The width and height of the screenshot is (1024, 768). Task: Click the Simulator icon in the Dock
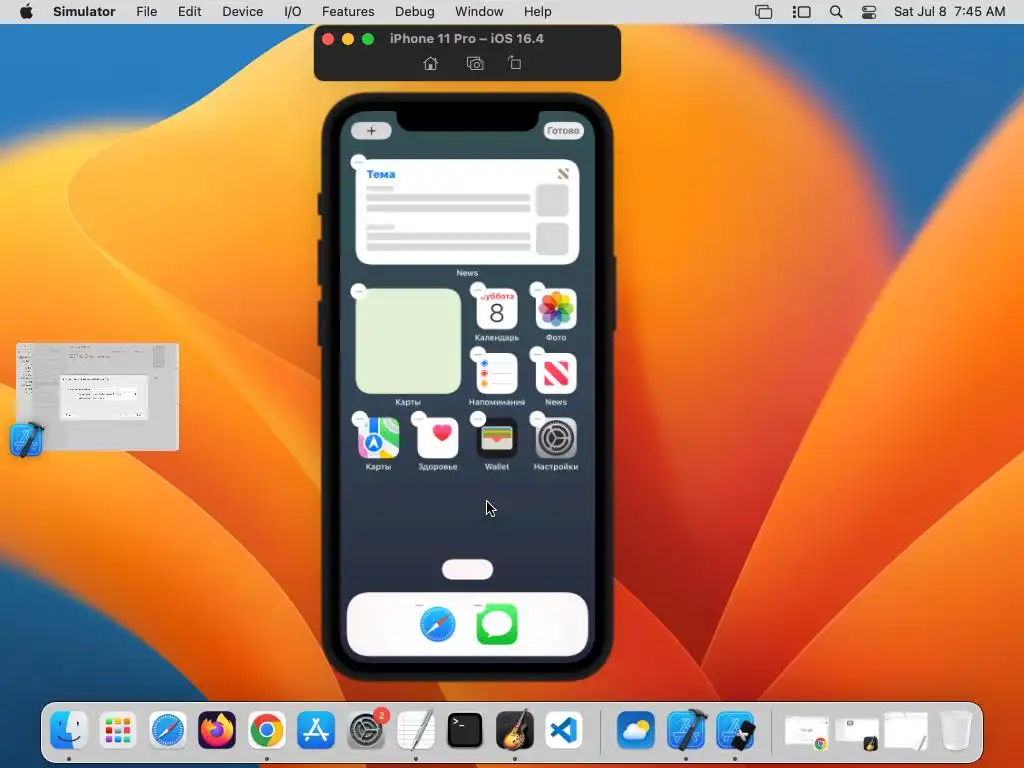(x=735, y=729)
